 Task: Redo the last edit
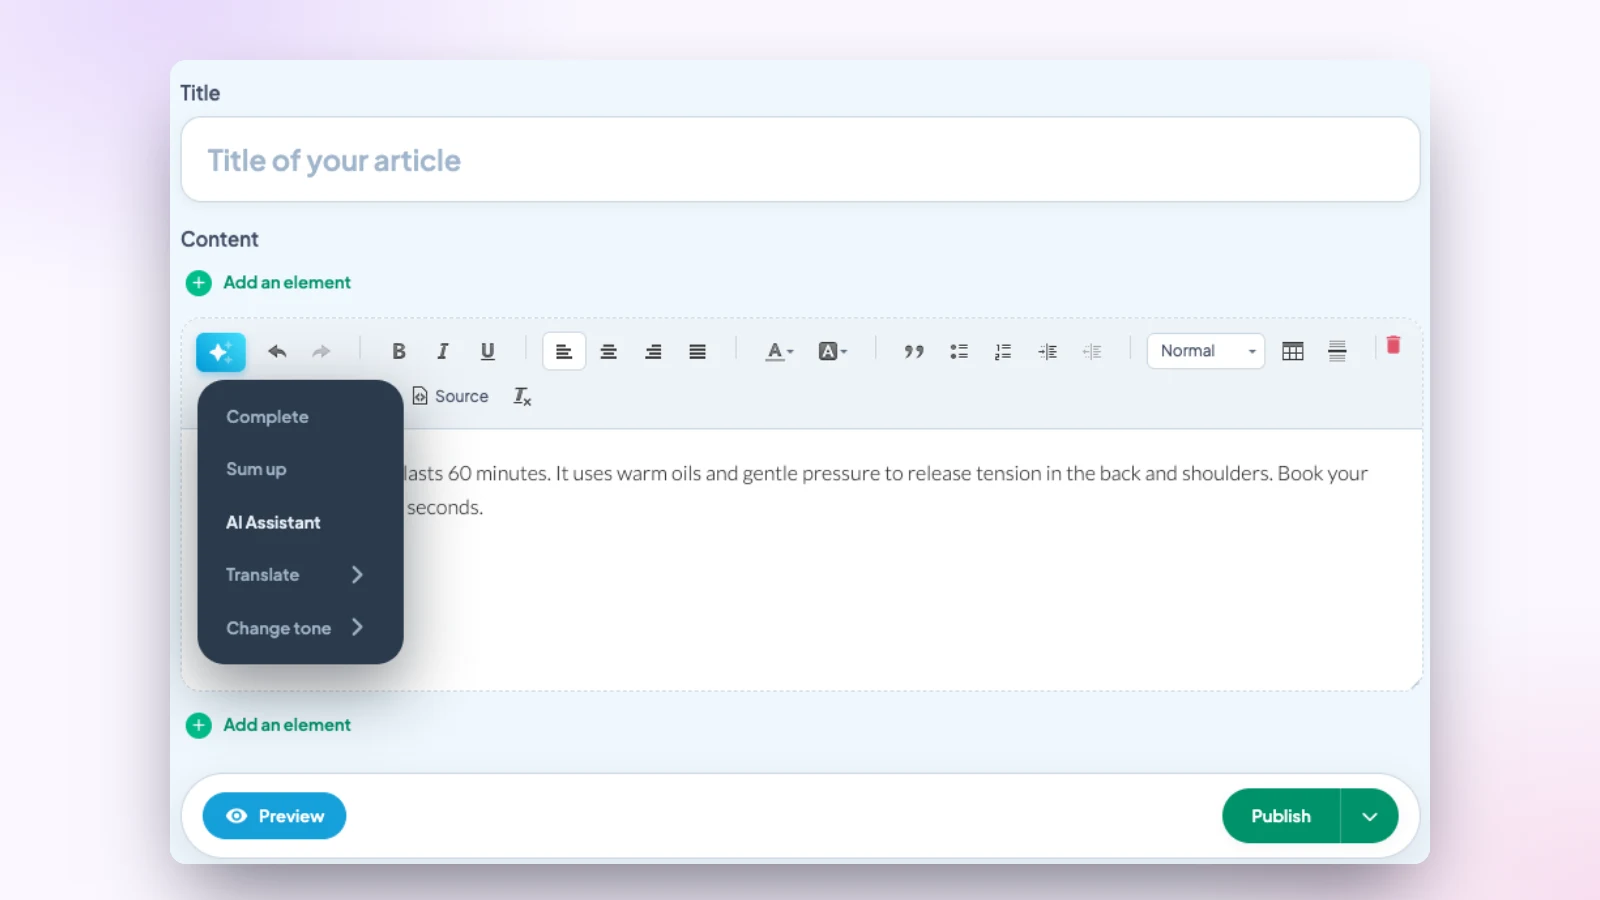tap(321, 351)
